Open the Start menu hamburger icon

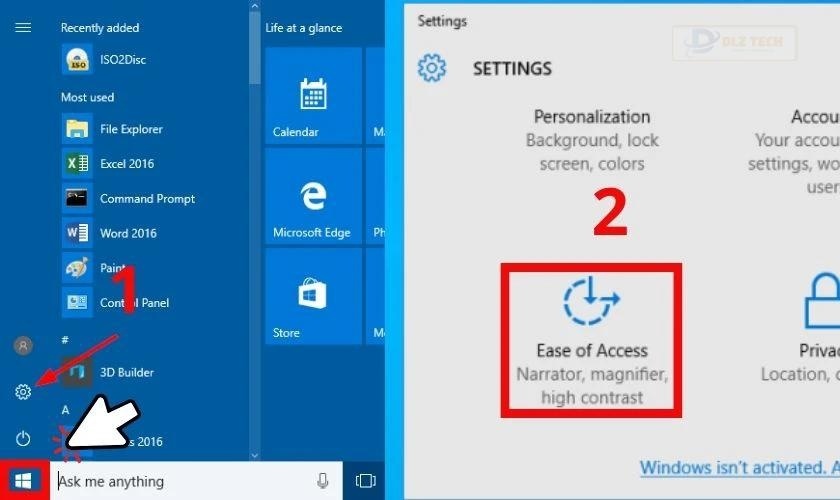(x=23, y=27)
